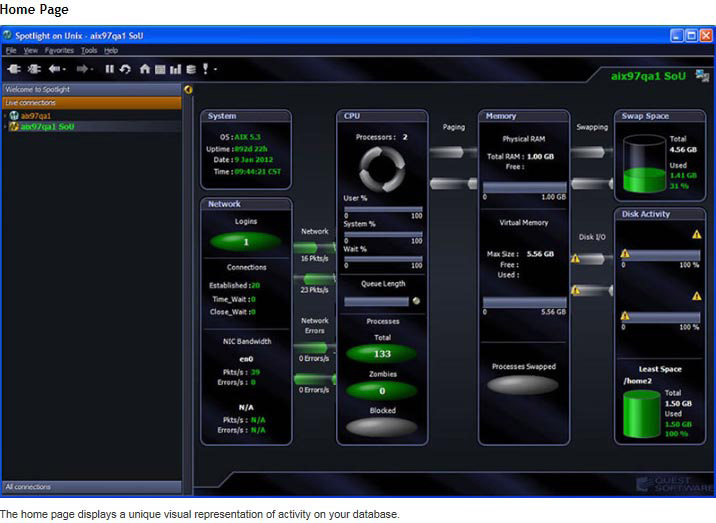Click the database stack toolbar icon
This screenshot has height=523, width=716.
(x=190, y=69)
